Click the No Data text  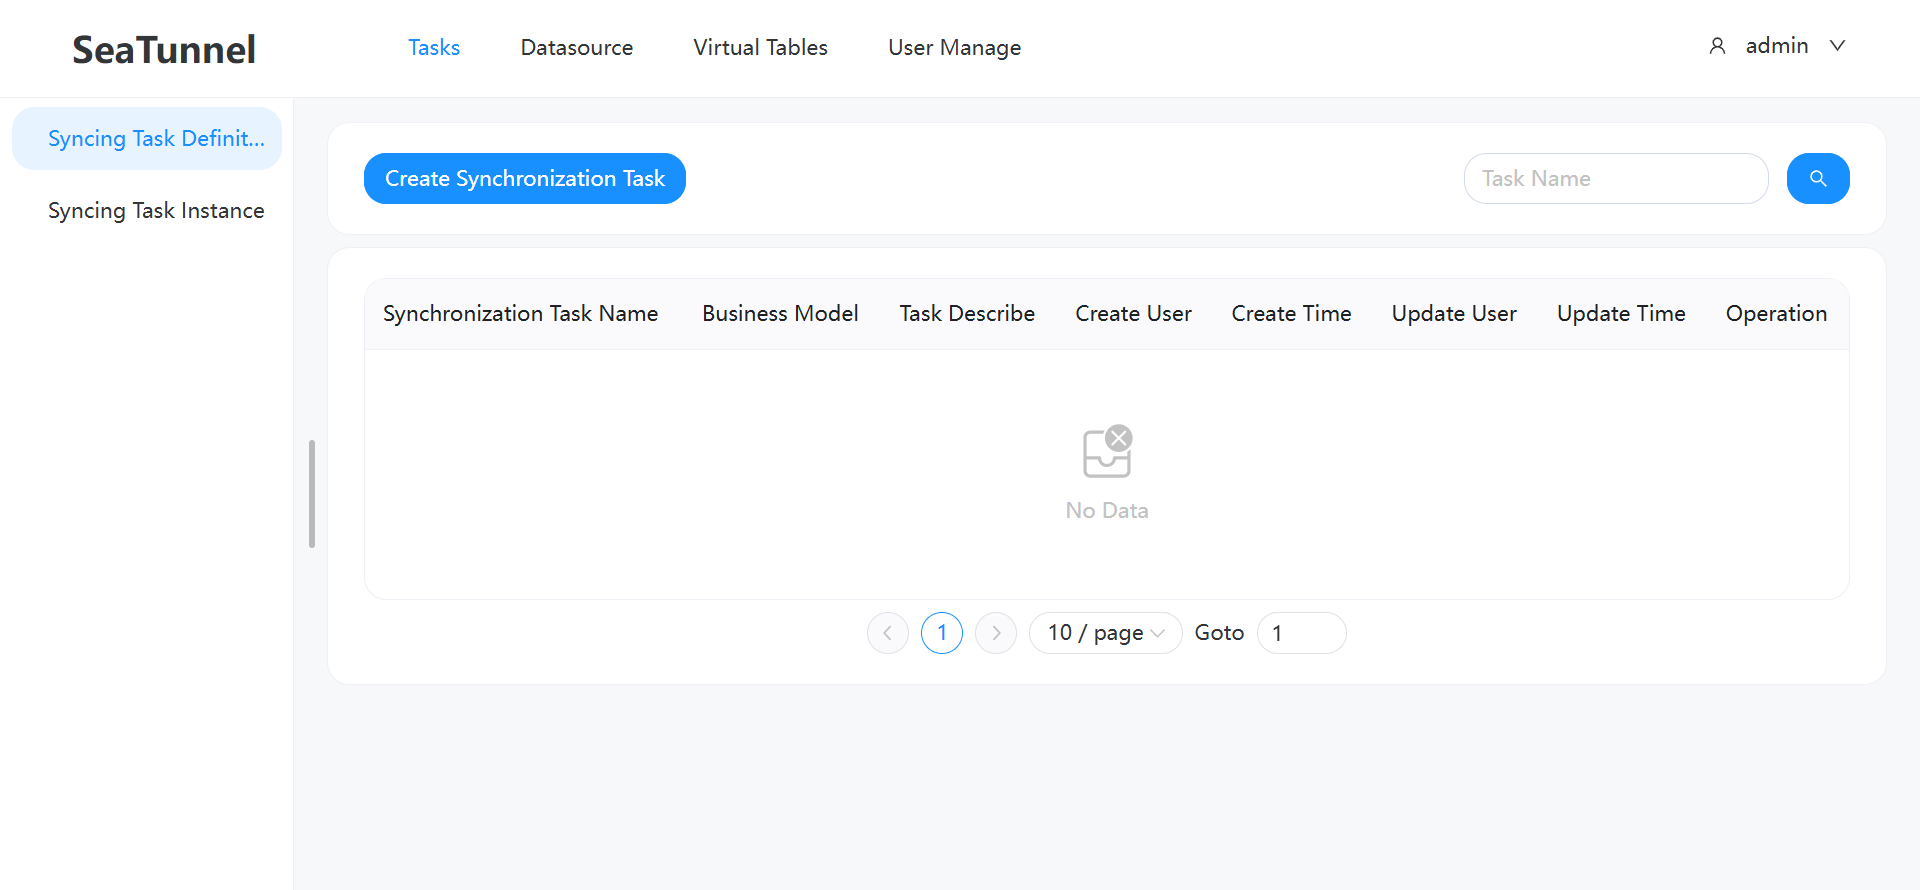click(1107, 511)
